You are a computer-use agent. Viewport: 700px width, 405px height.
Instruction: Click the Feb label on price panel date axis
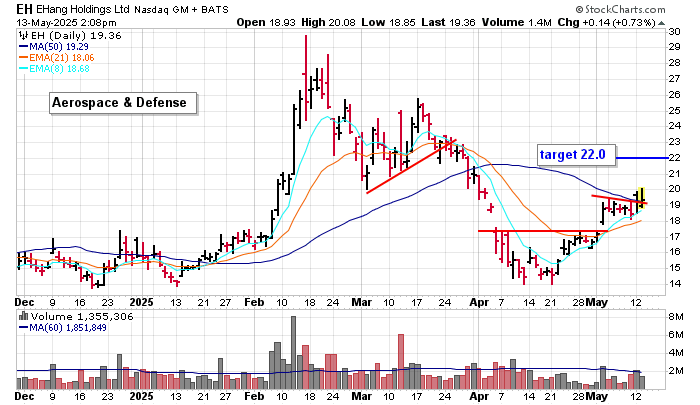pos(254,302)
